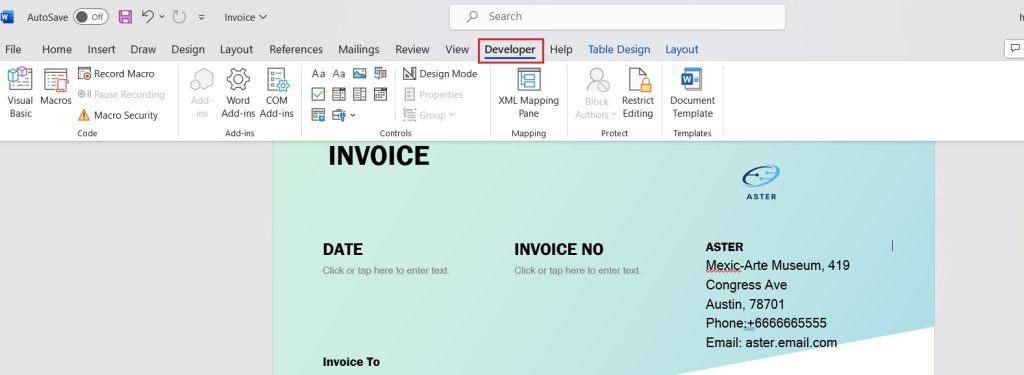Insert Drop-Down List content control

[359, 94]
